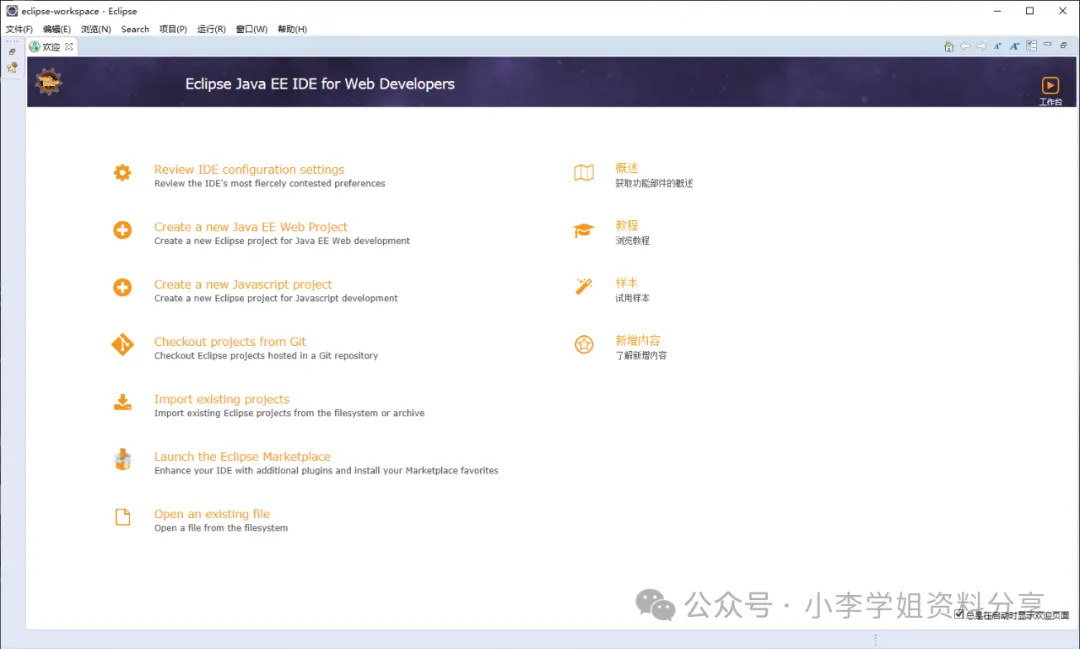Click the Restore icon in left trim bar

point(12,52)
